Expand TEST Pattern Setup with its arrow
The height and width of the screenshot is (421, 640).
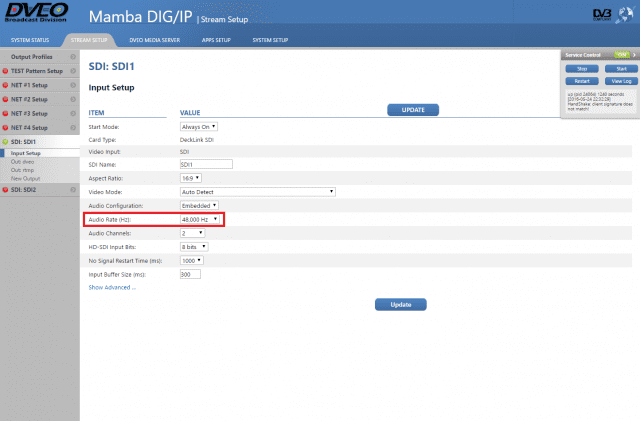tap(73, 71)
